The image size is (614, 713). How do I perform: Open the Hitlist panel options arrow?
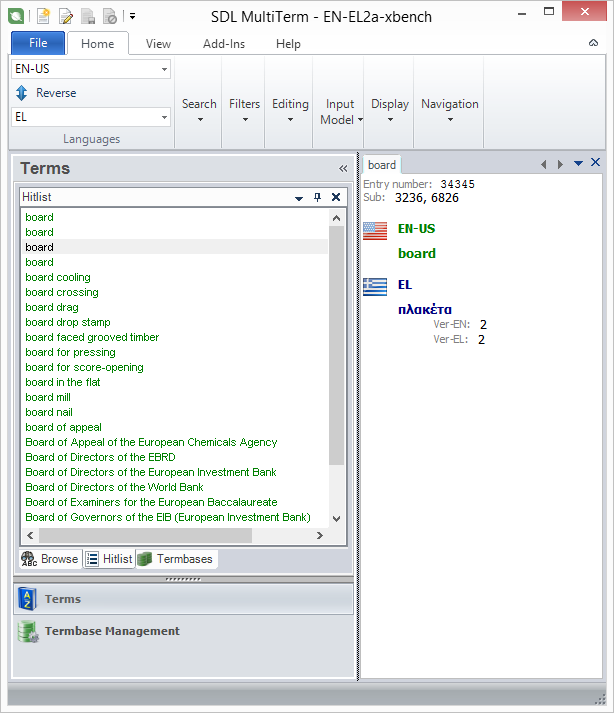(299, 198)
